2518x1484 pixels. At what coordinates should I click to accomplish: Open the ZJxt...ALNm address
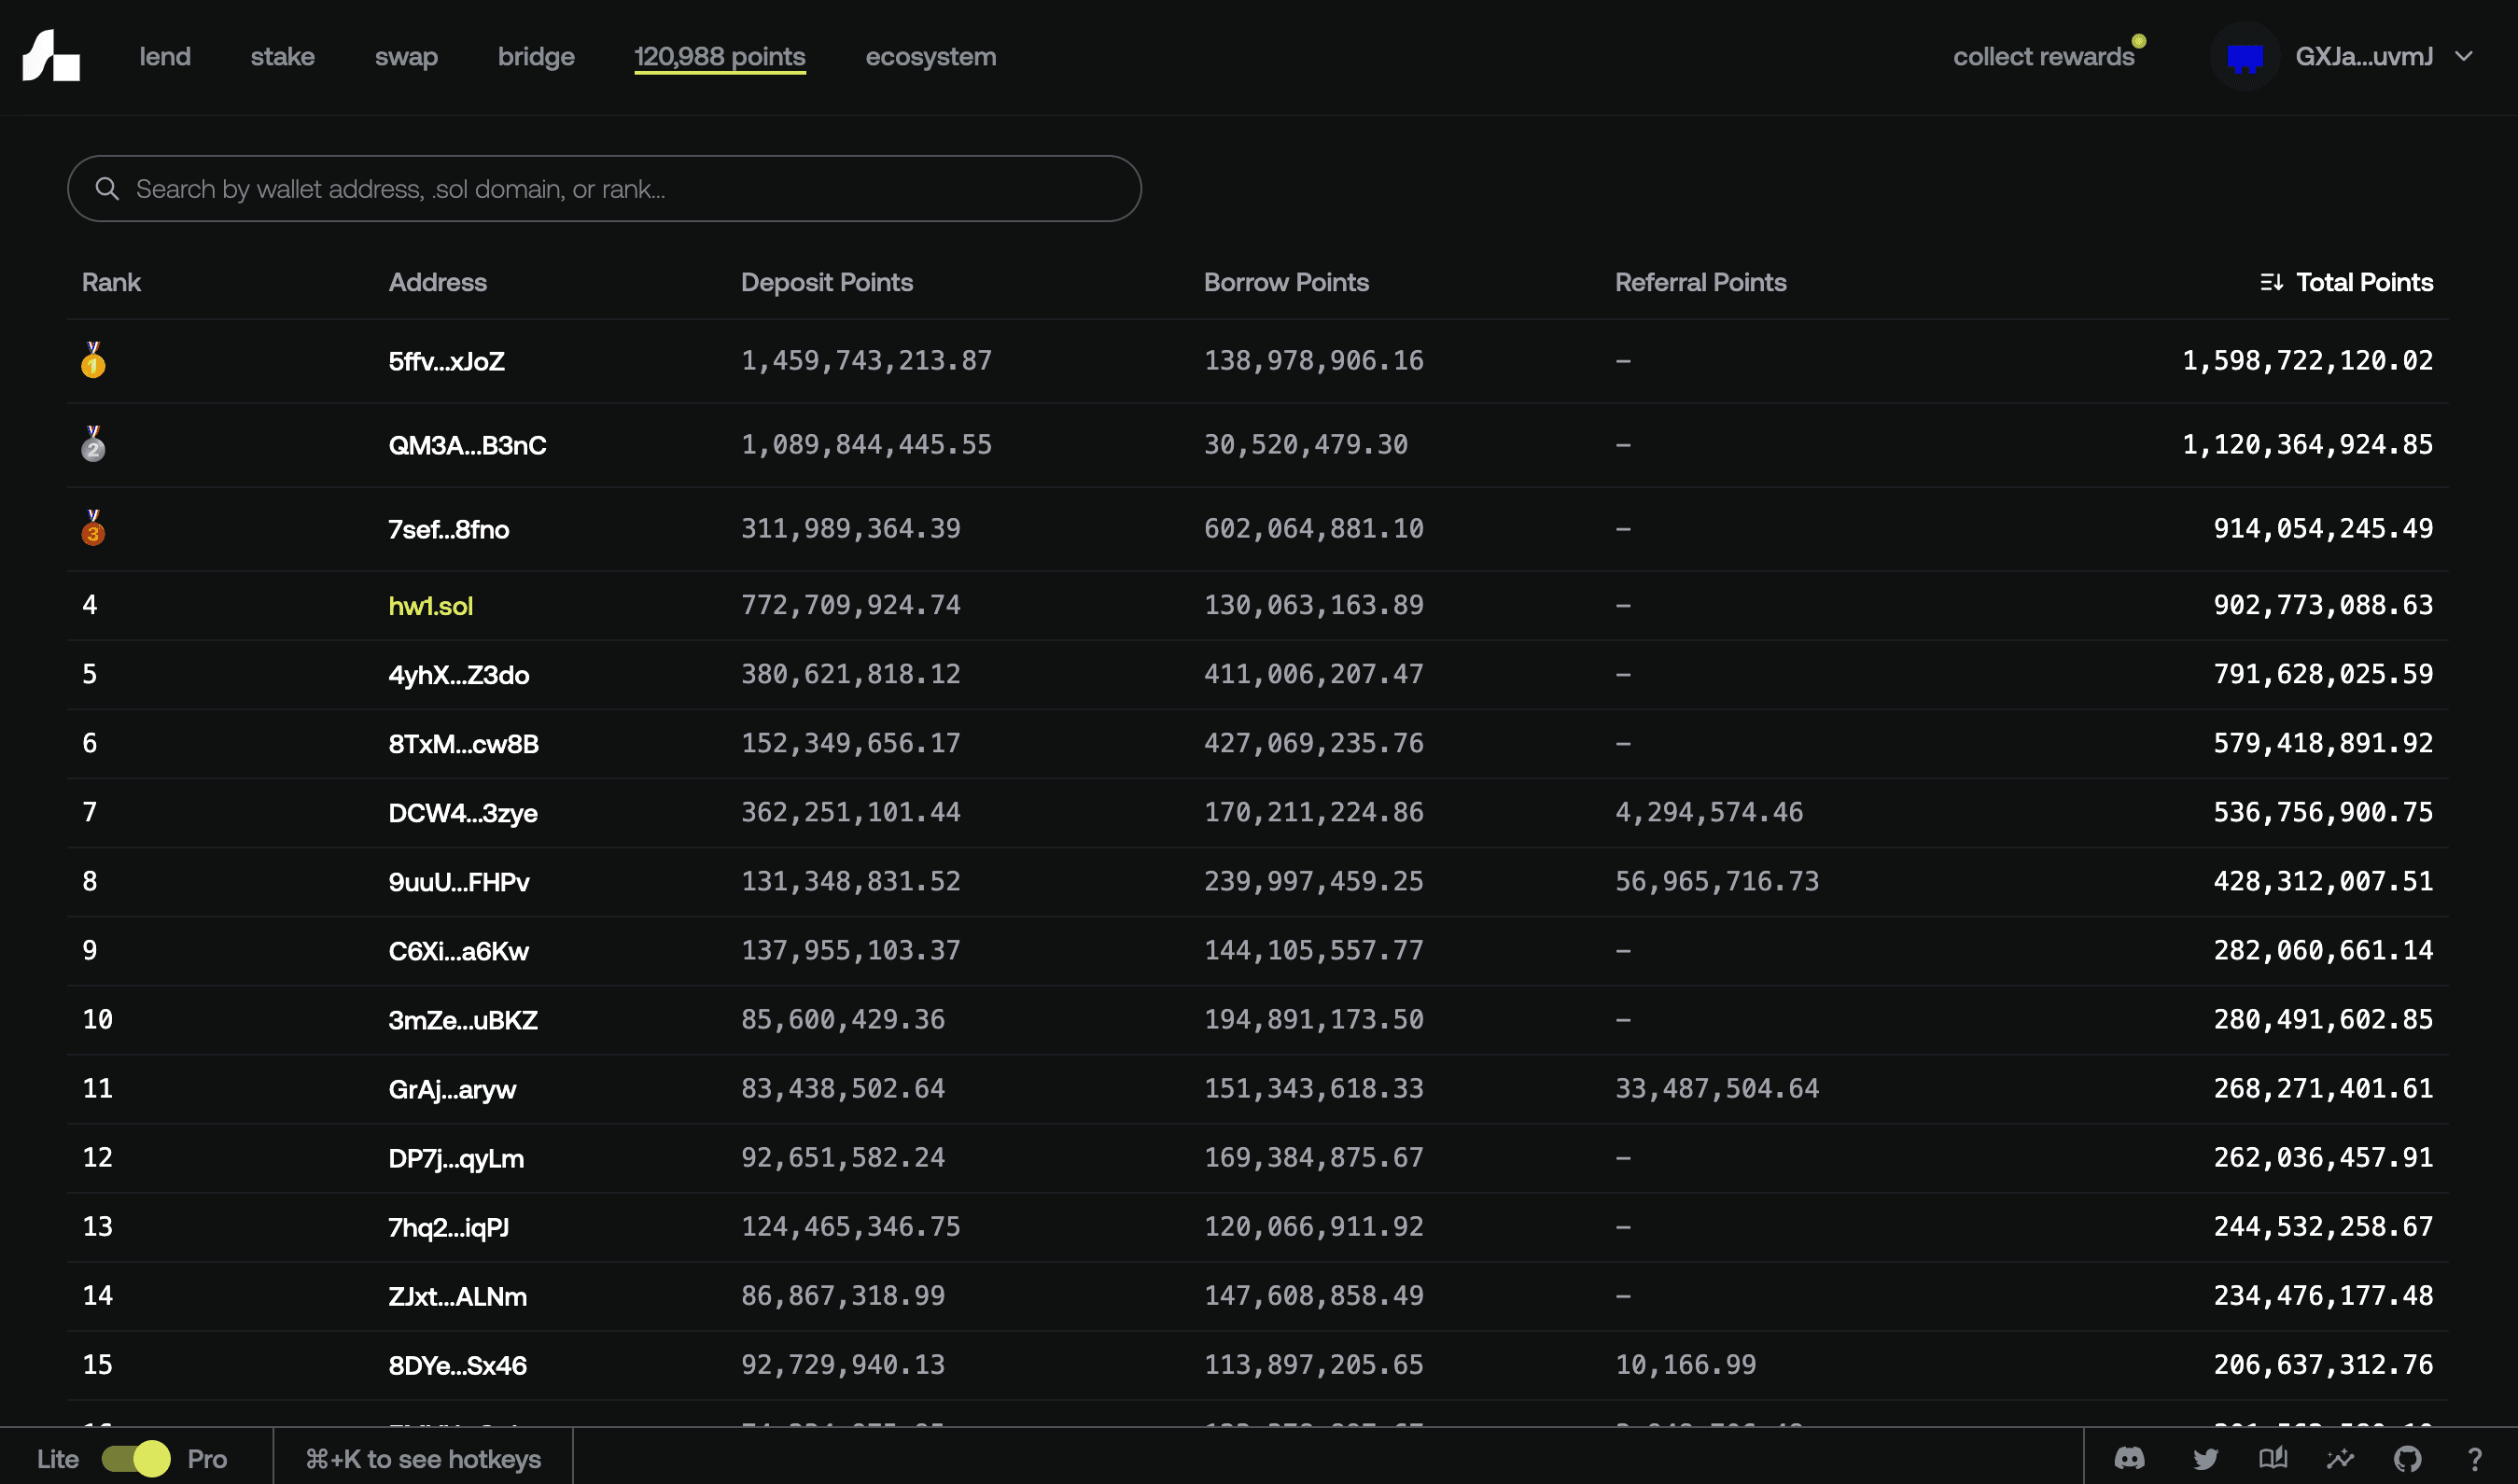click(x=457, y=1295)
